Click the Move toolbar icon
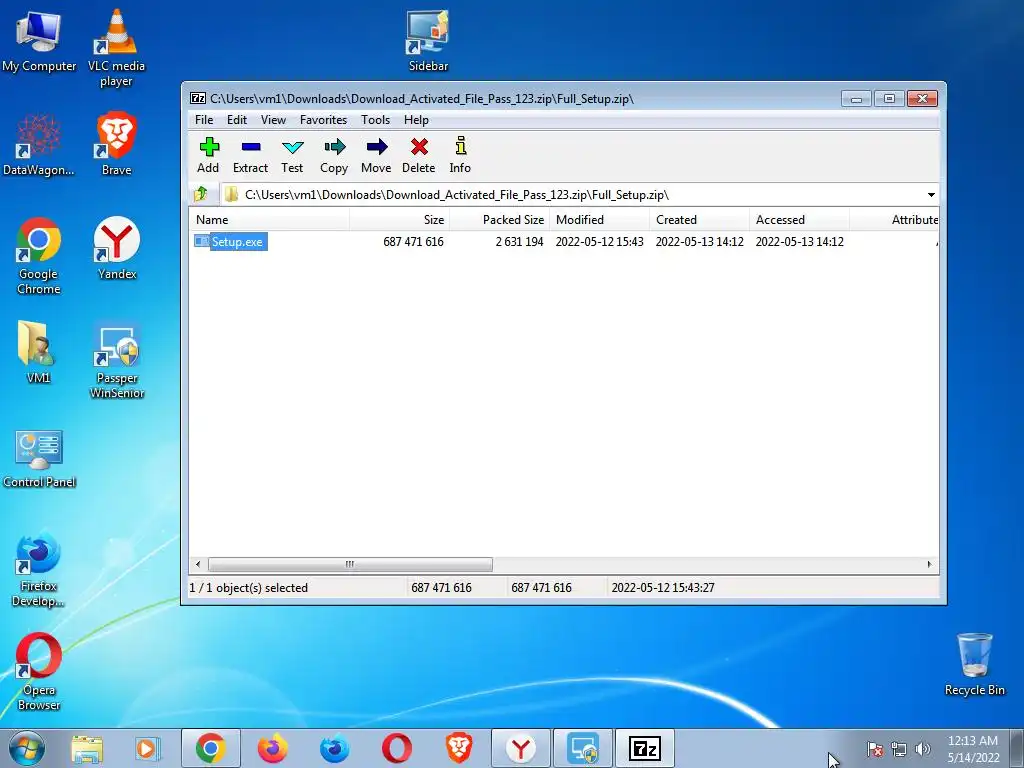 pos(376,155)
